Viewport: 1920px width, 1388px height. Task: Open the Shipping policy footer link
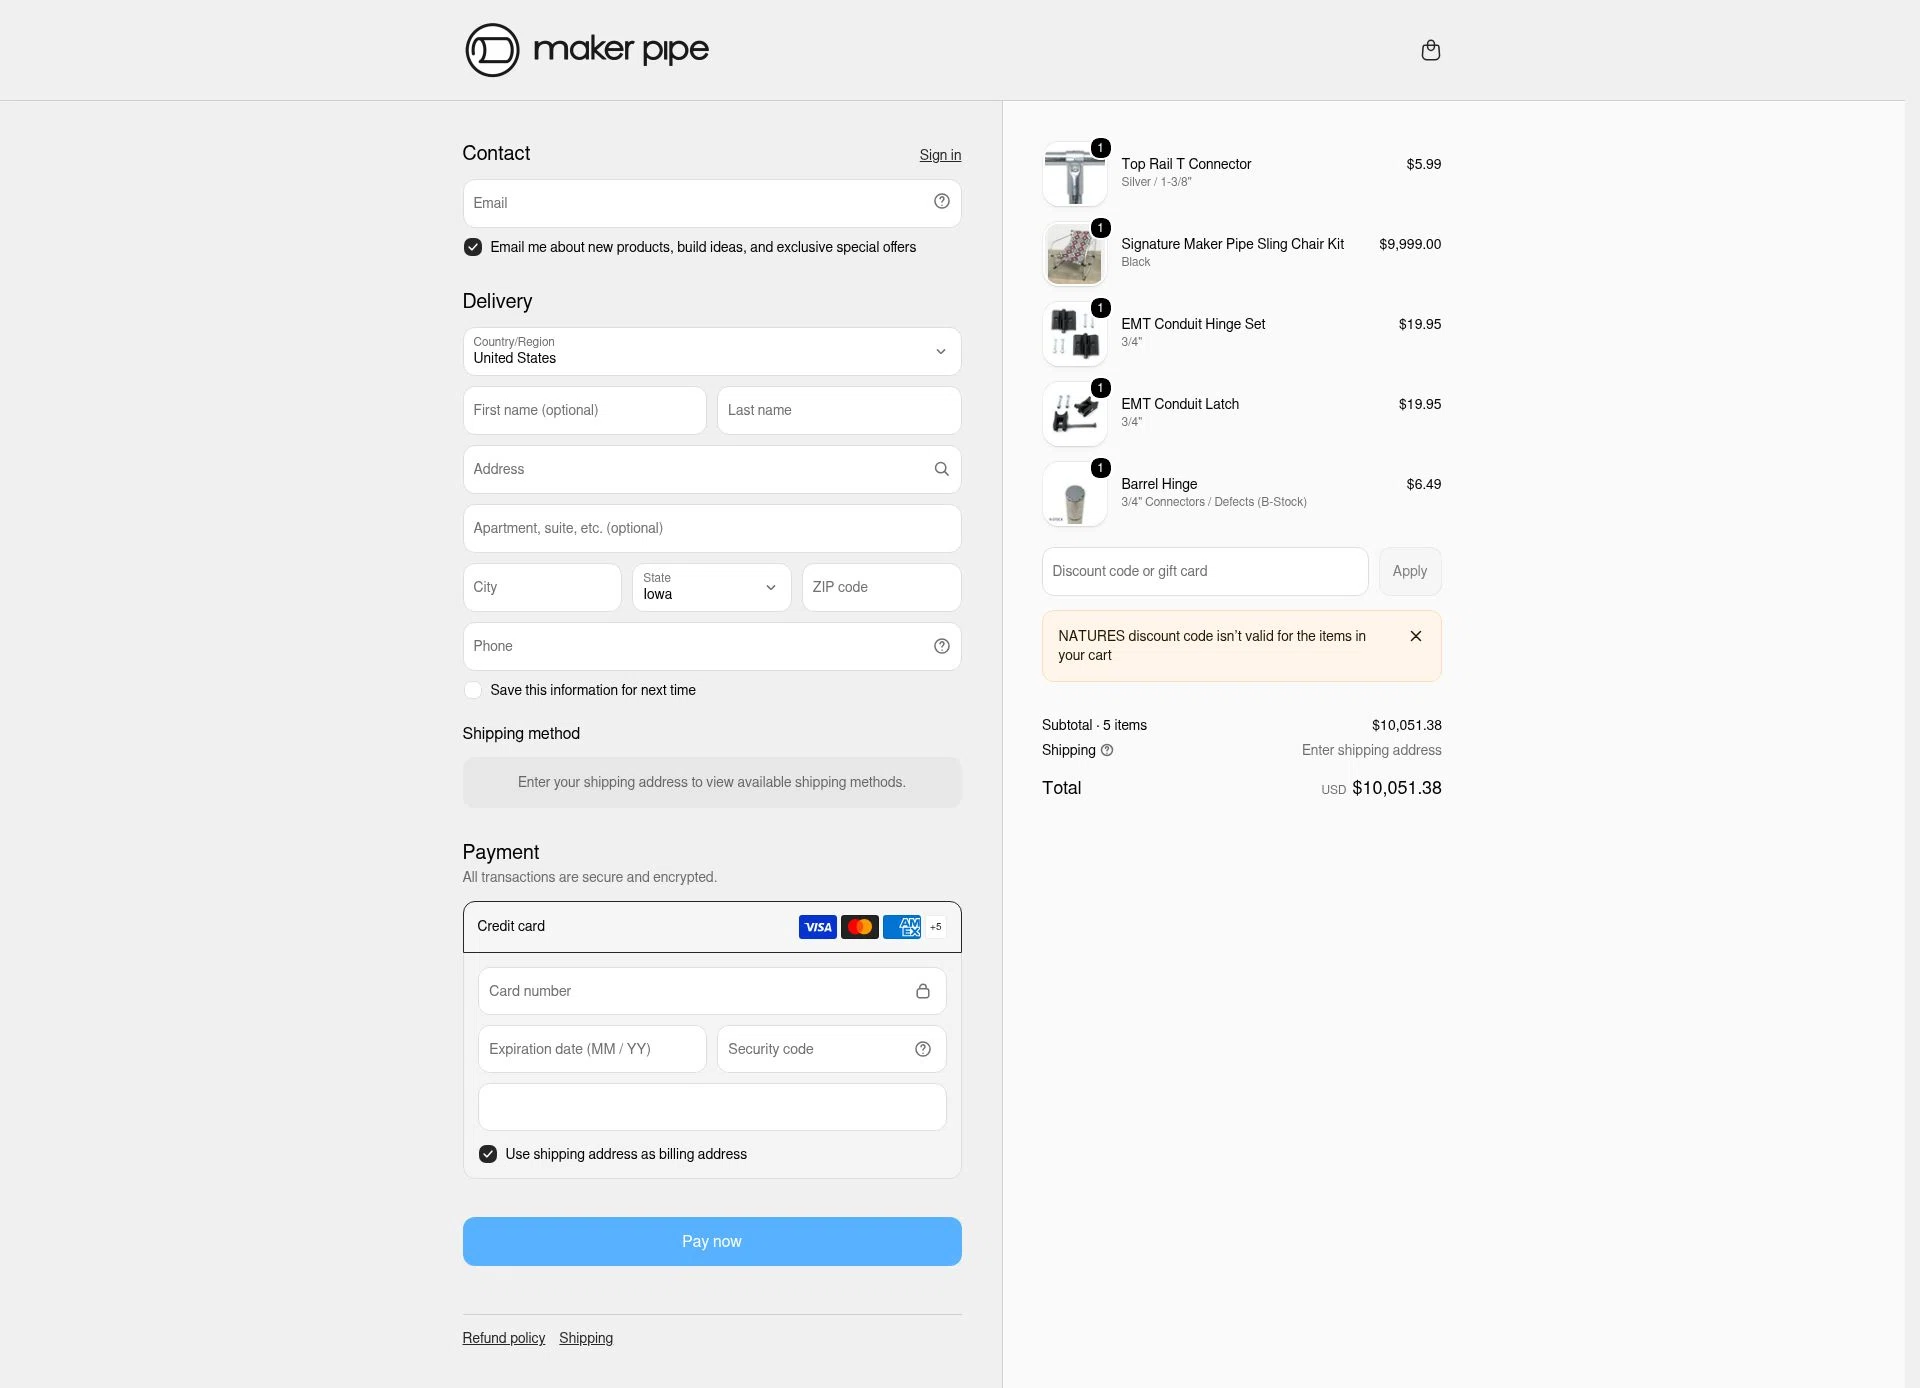(x=586, y=1338)
